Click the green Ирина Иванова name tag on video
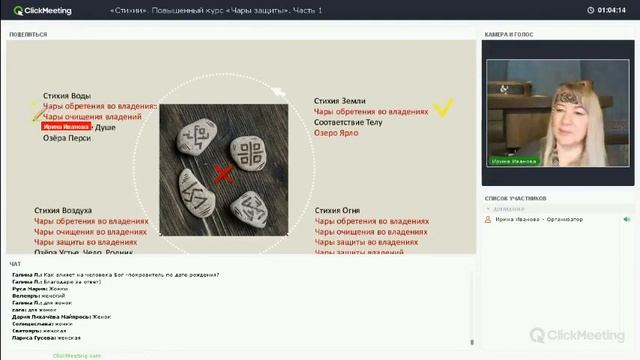 tap(514, 161)
